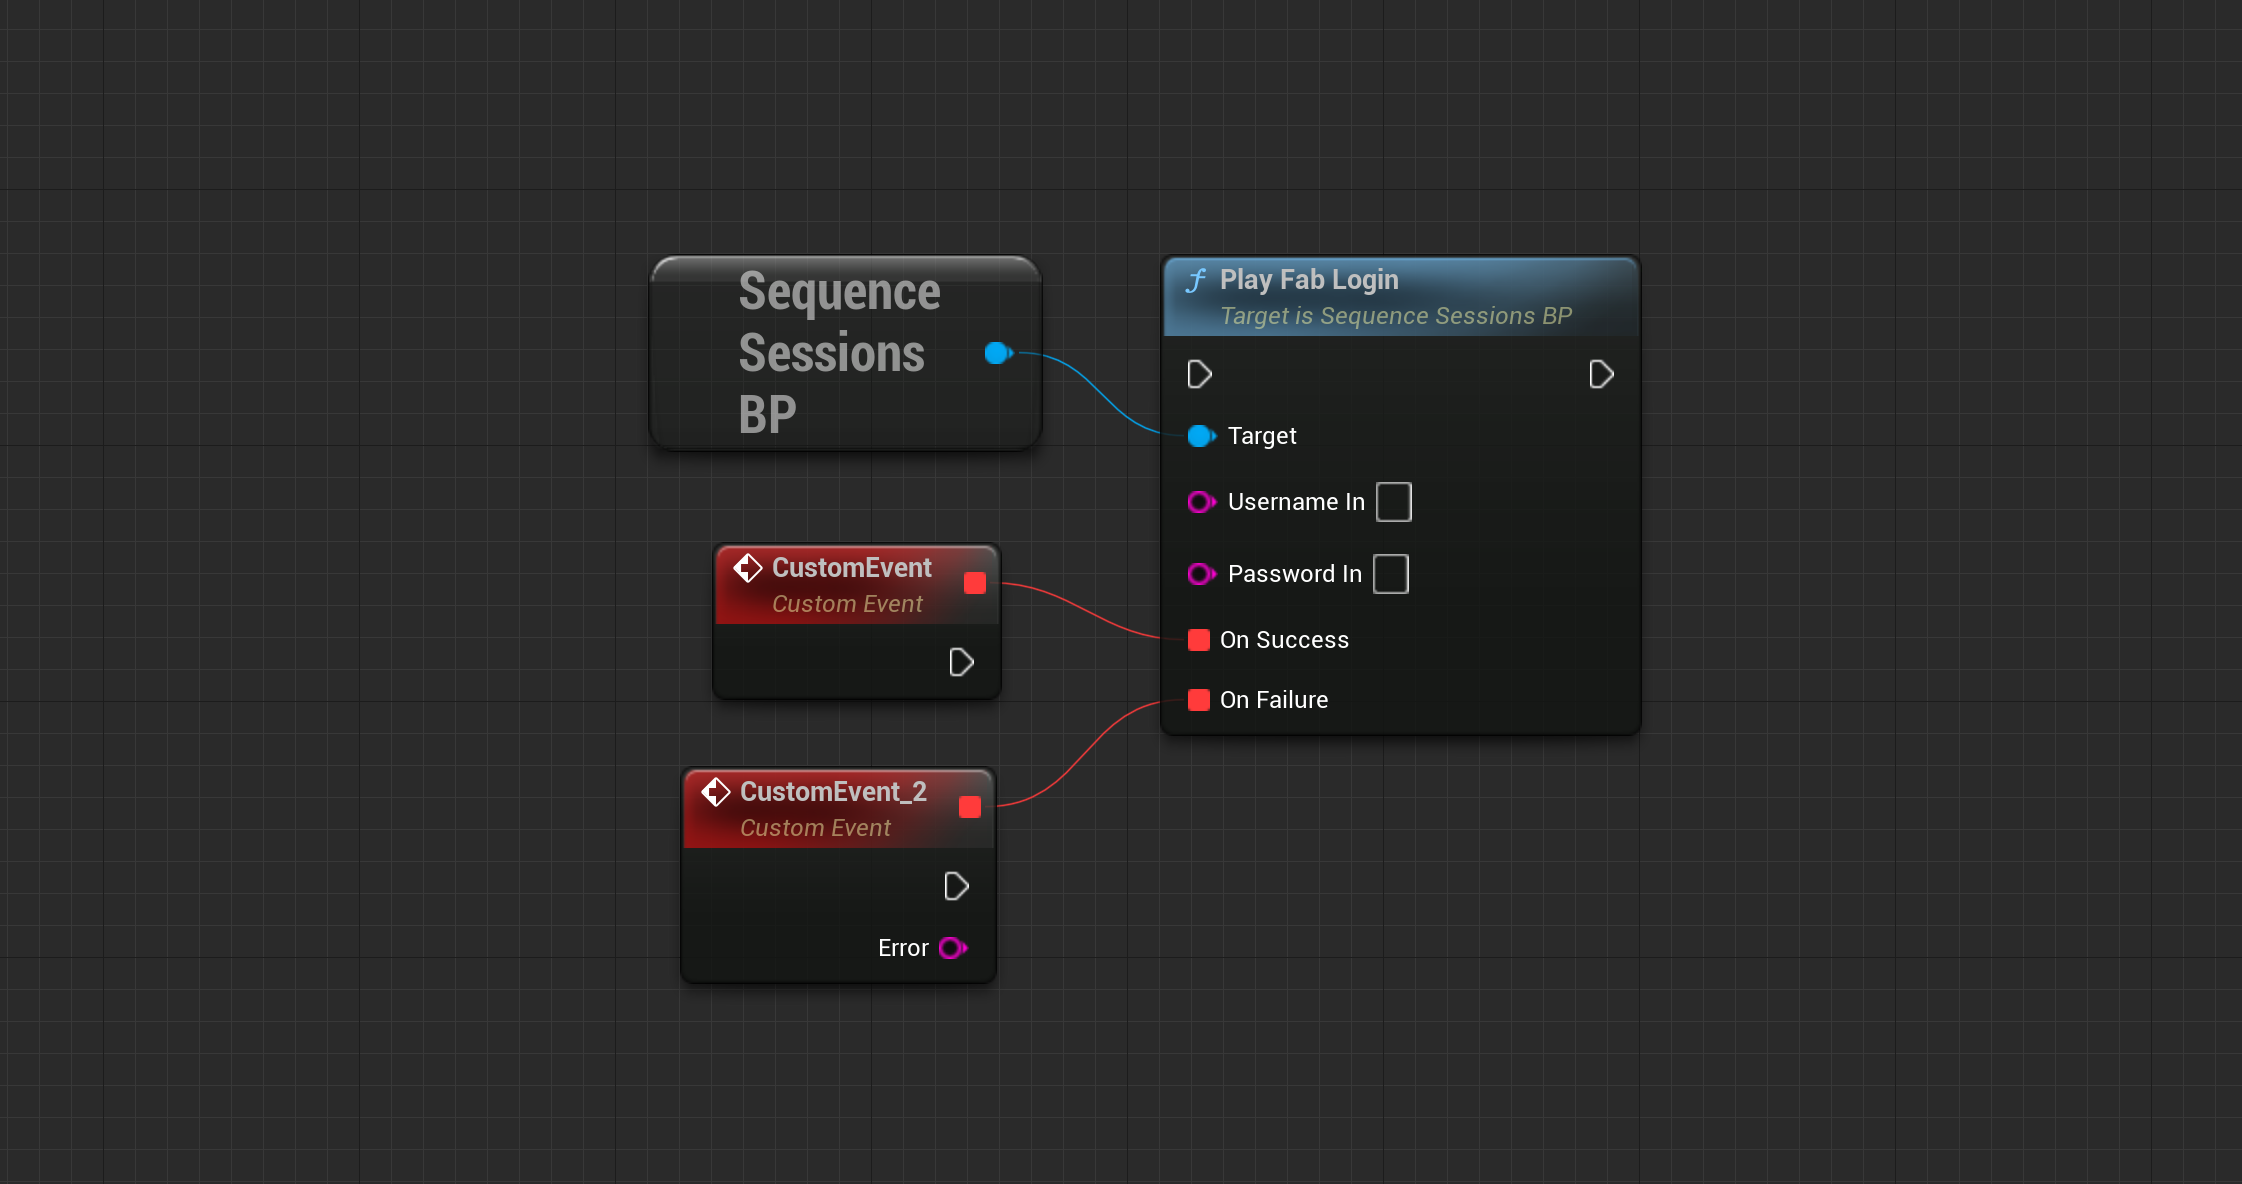Click the Password In string pin
The width and height of the screenshot is (2242, 1184).
[1200, 574]
